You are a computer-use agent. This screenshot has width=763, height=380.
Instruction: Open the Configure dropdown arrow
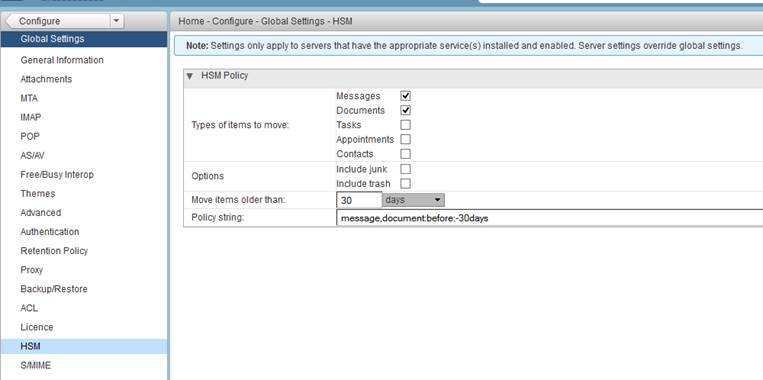coord(116,21)
